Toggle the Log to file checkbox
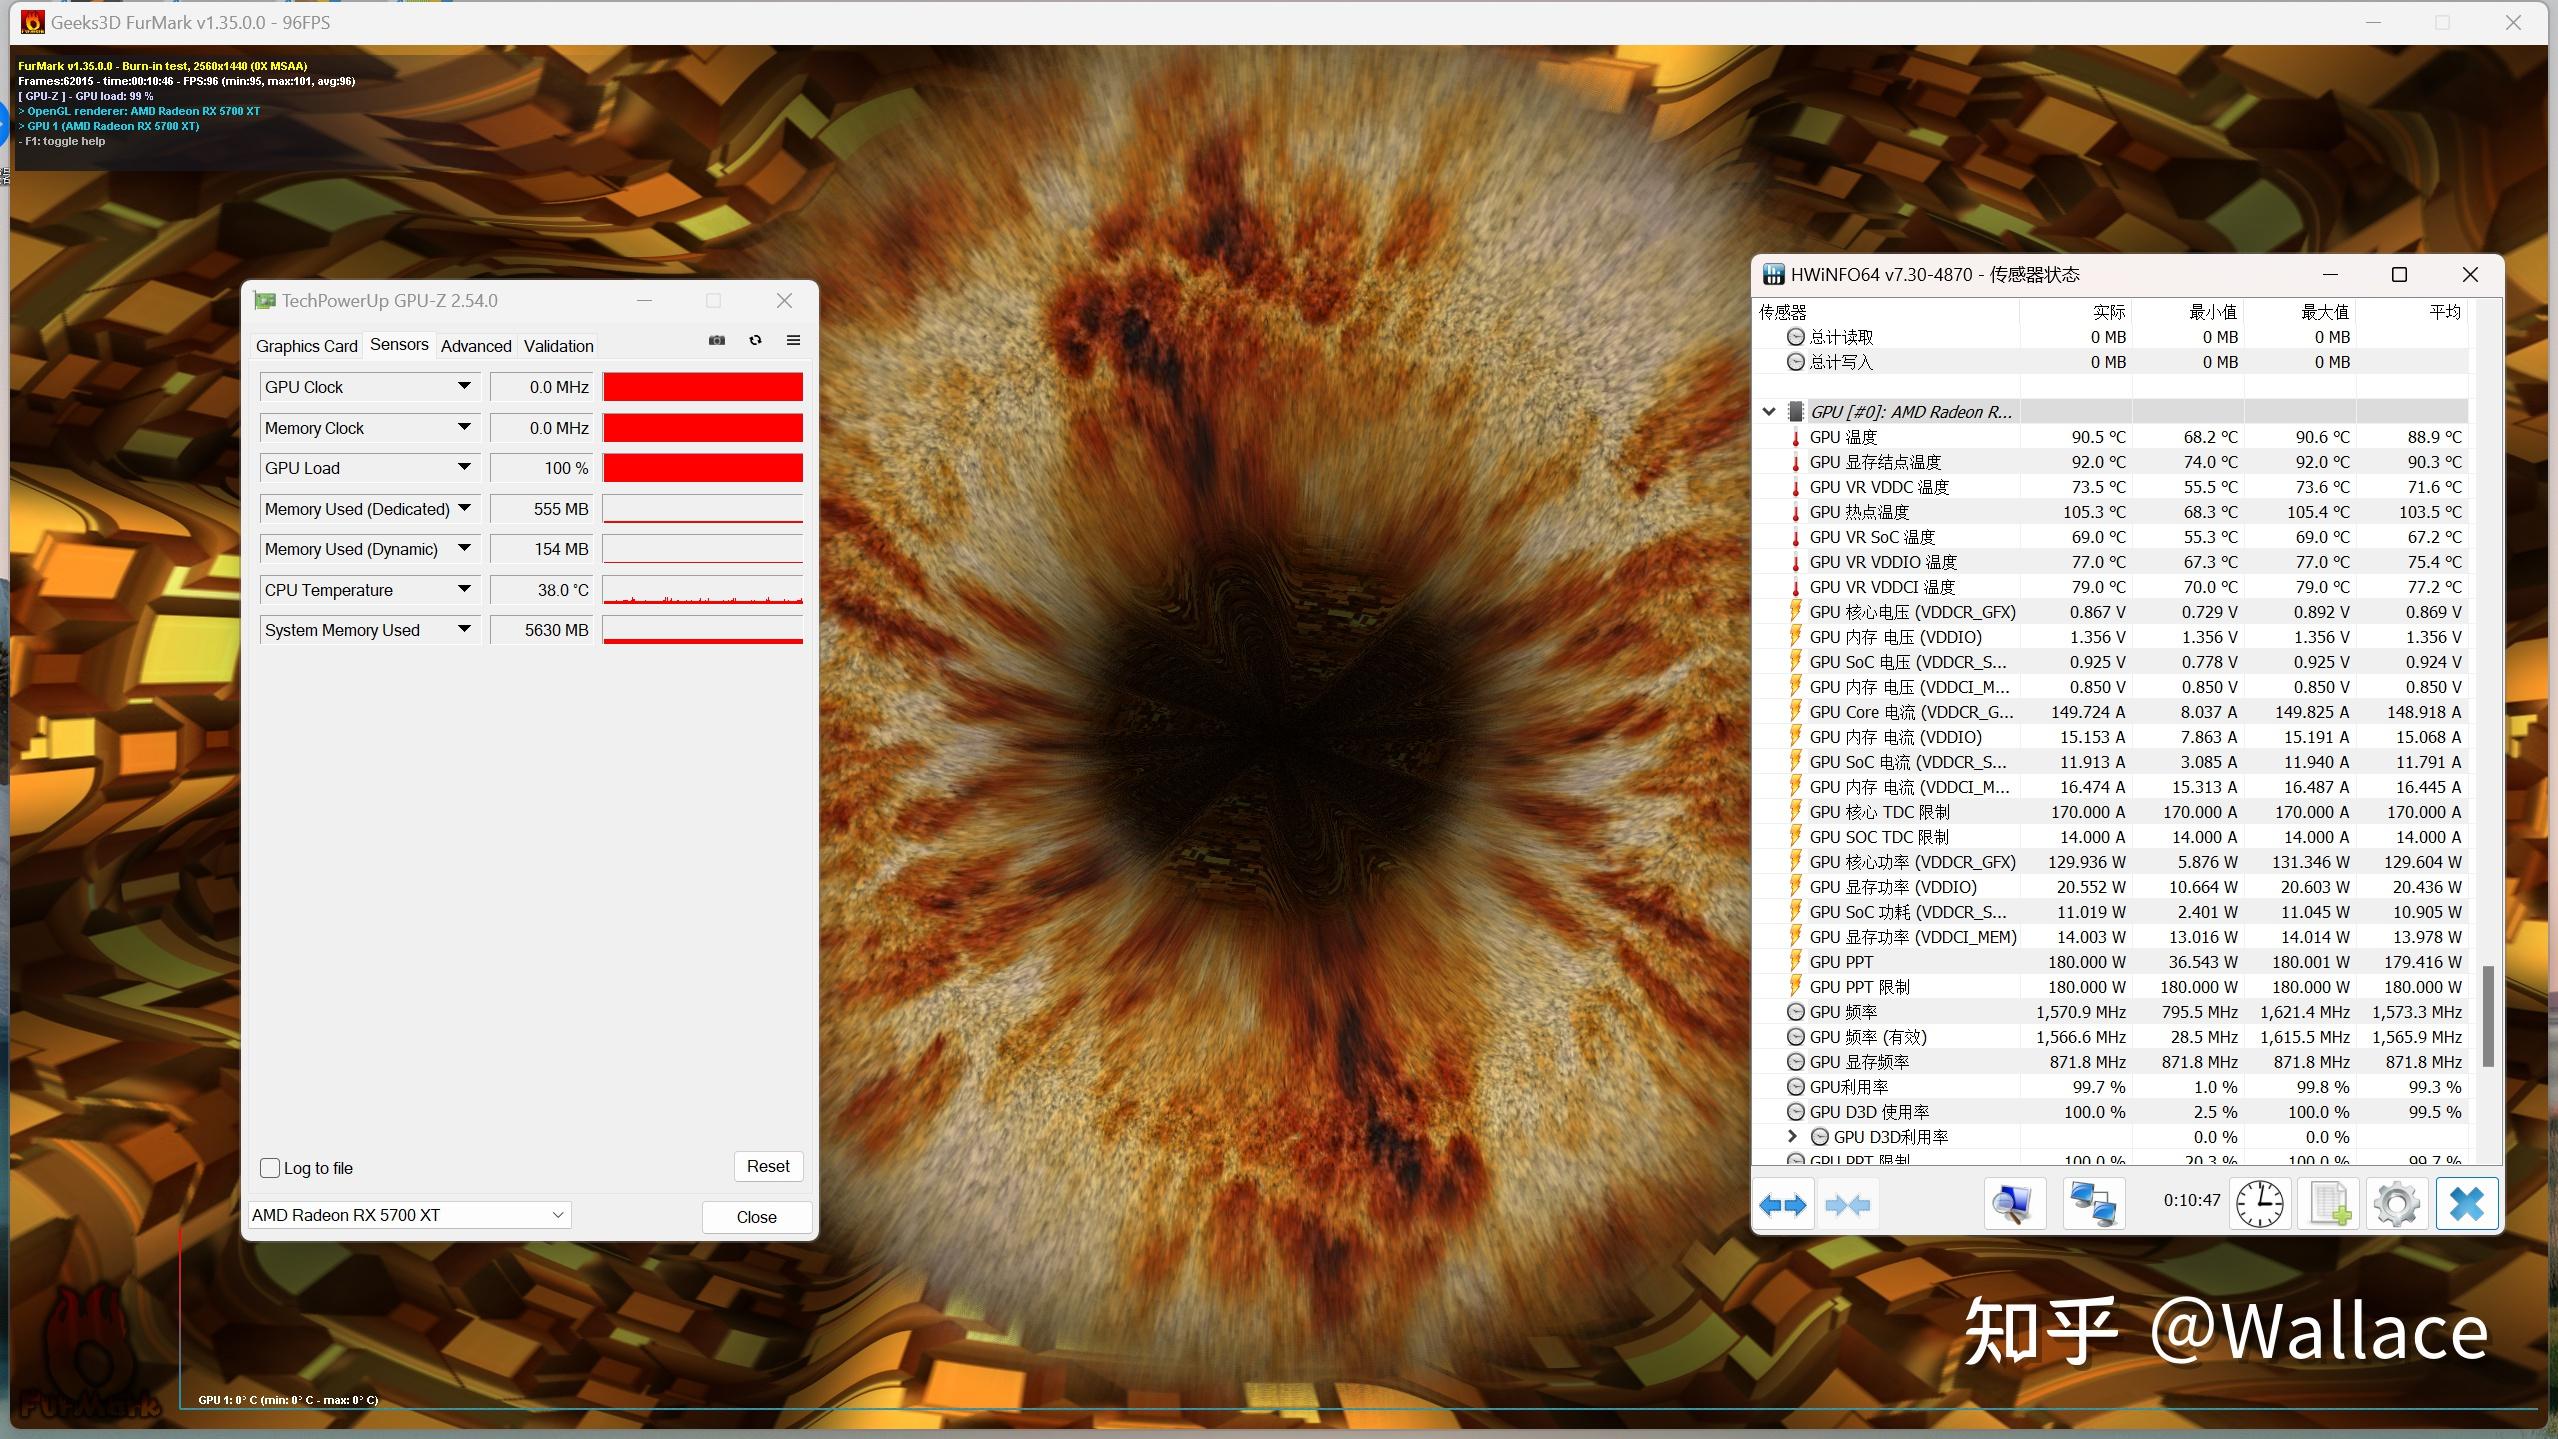The width and height of the screenshot is (2558, 1439). point(272,1165)
